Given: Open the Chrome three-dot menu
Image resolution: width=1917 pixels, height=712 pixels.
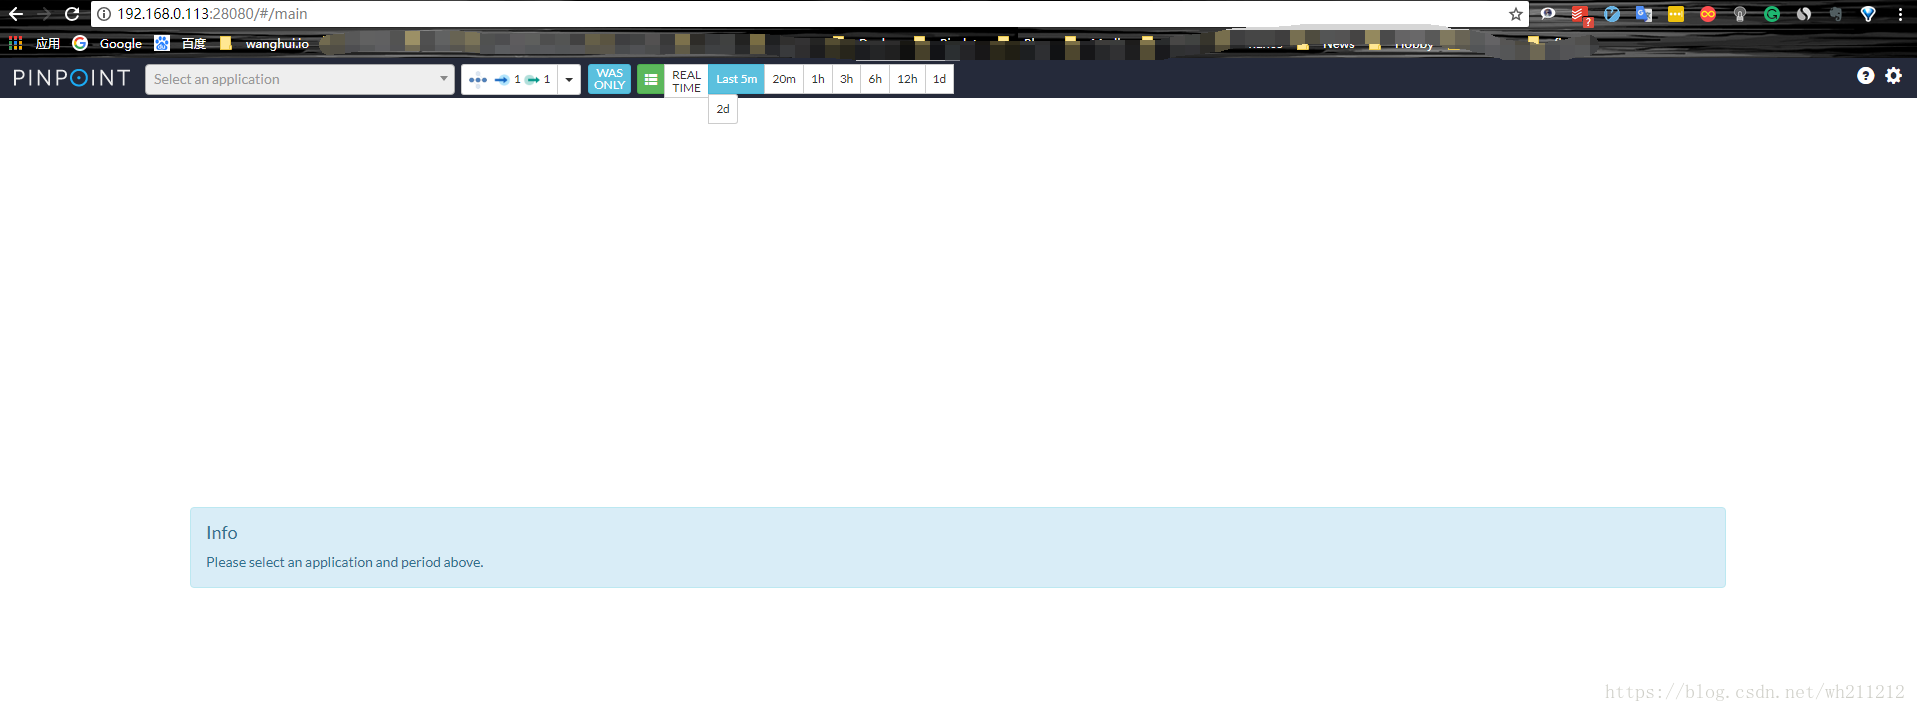Looking at the screenshot, I should tap(1900, 14).
